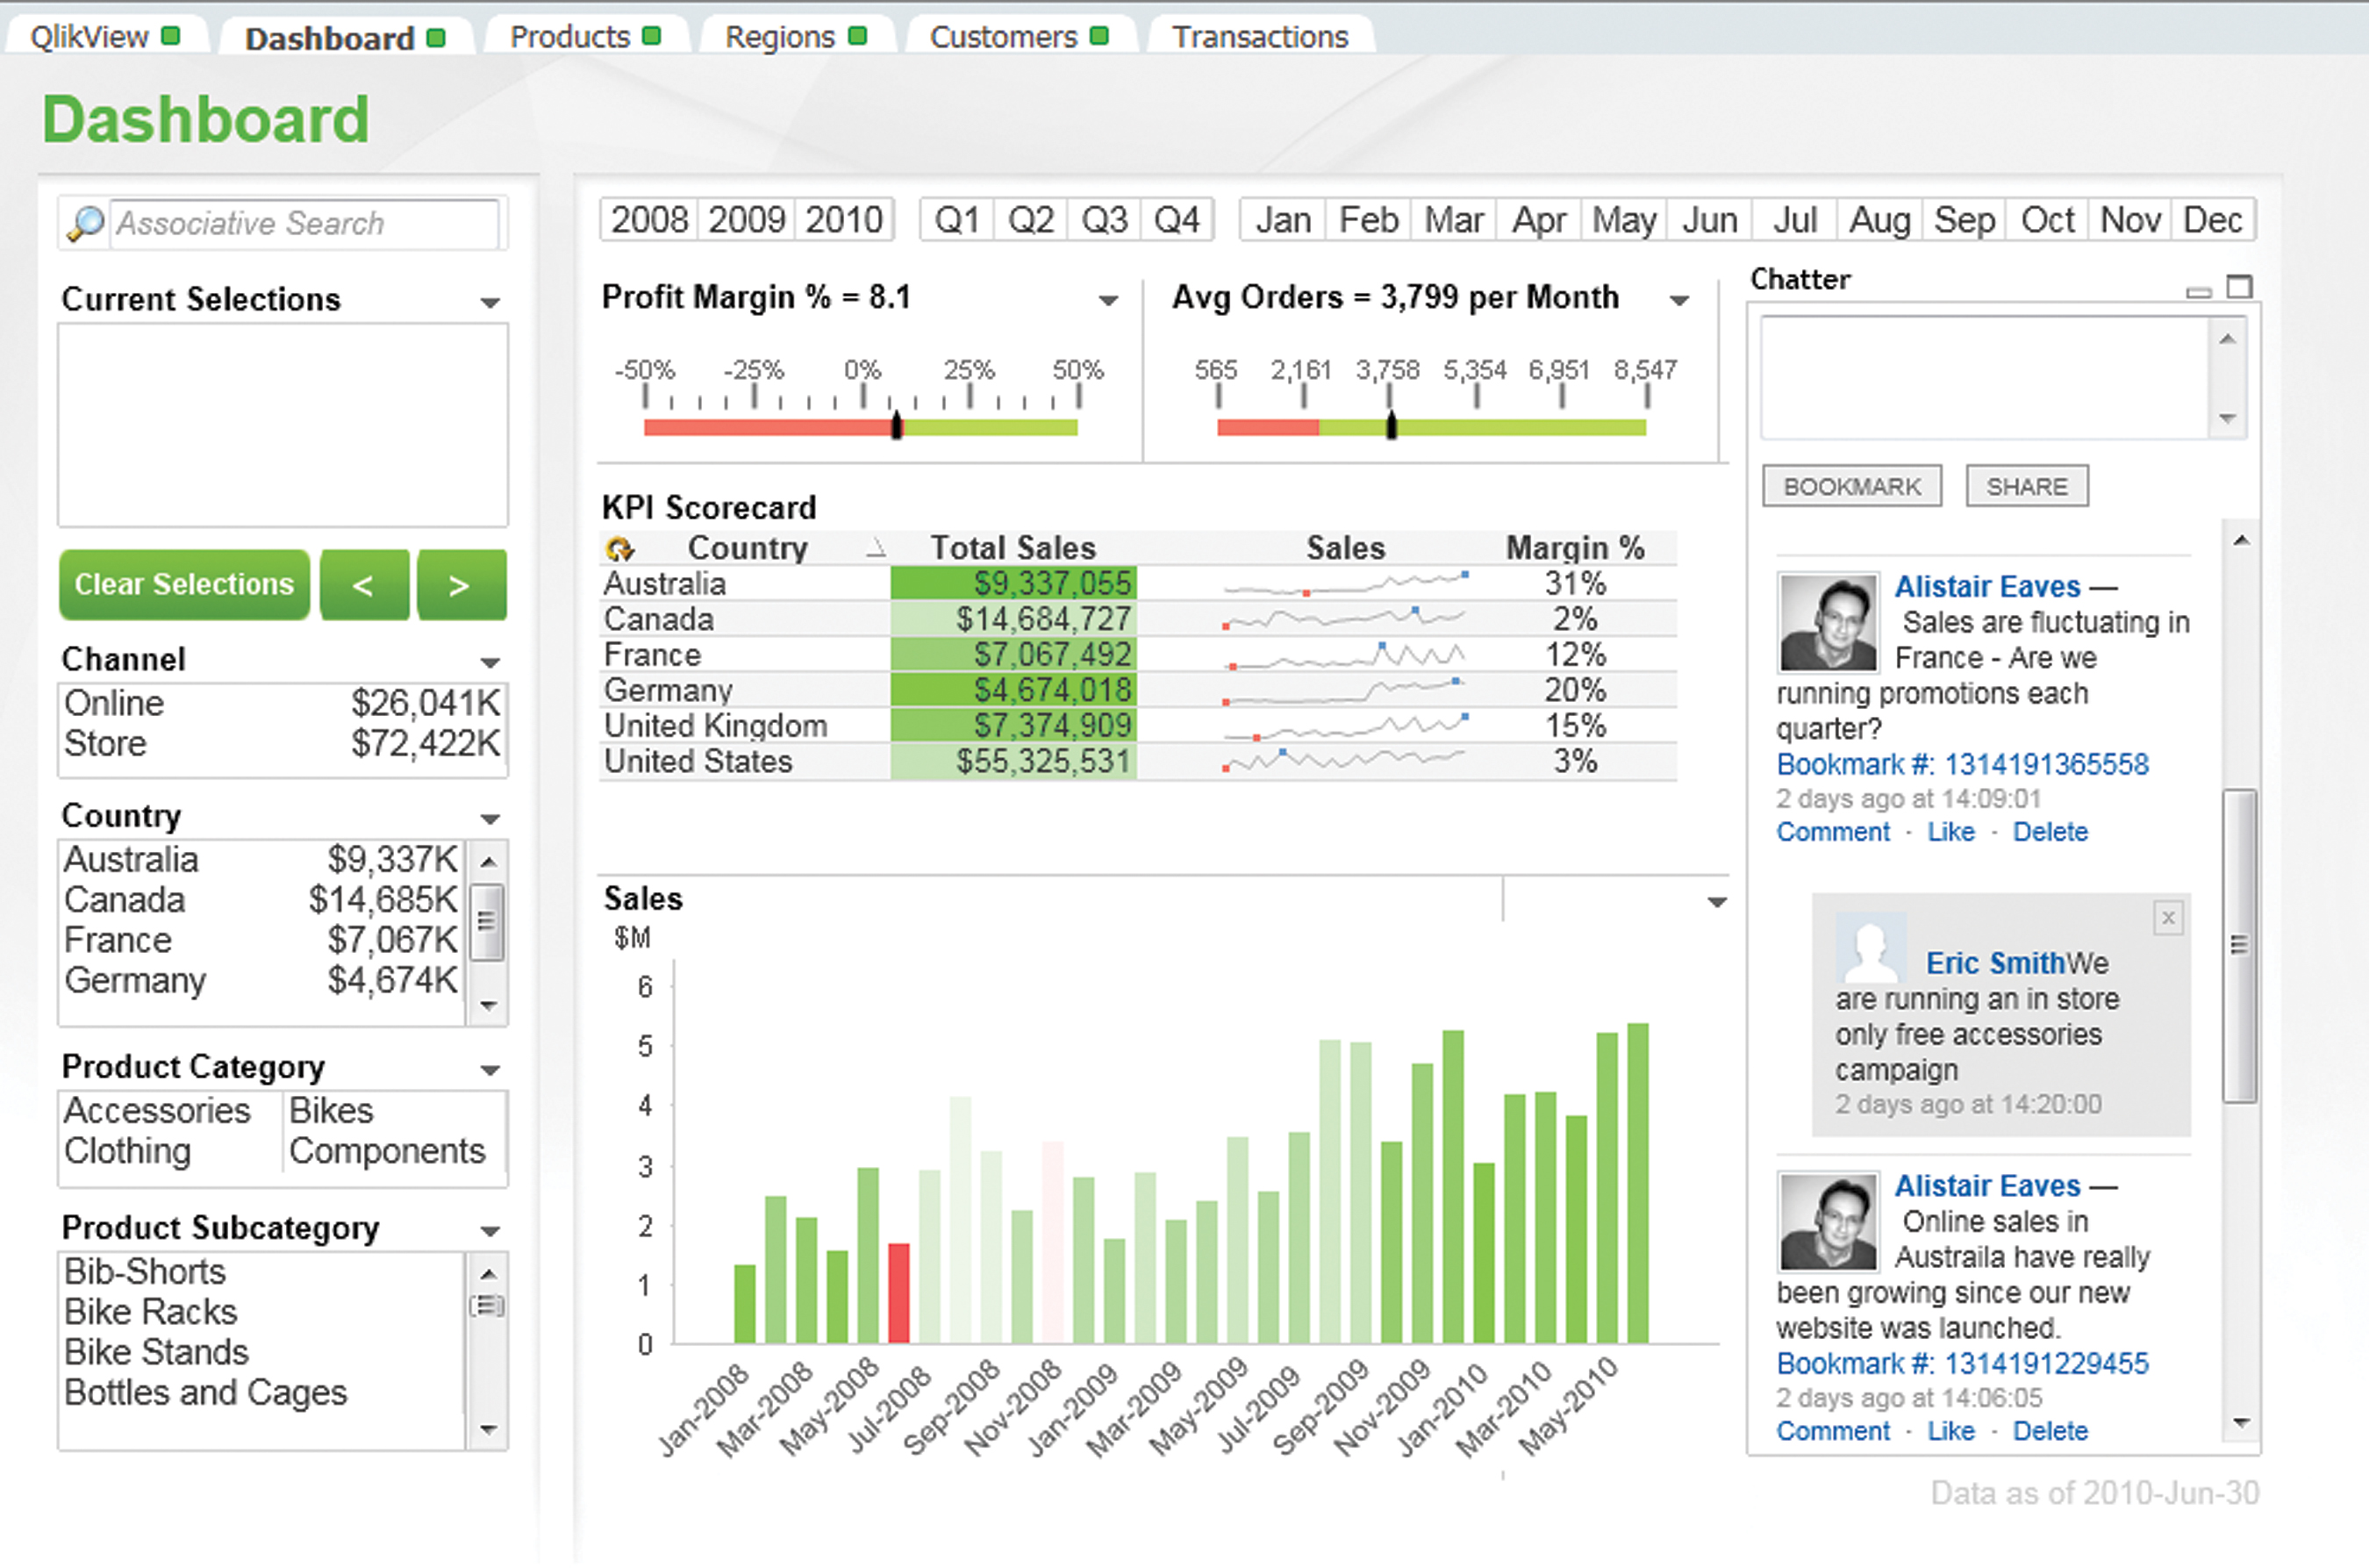Toggle the 2009 year filter
Viewport: 2369px width, 1568px height.
746,220
